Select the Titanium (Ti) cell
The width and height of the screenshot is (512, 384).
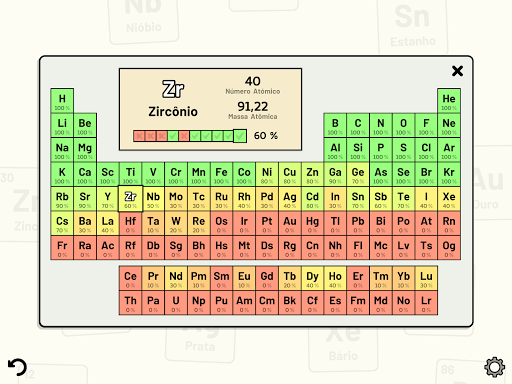pyautogui.click(x=130, y=174)
